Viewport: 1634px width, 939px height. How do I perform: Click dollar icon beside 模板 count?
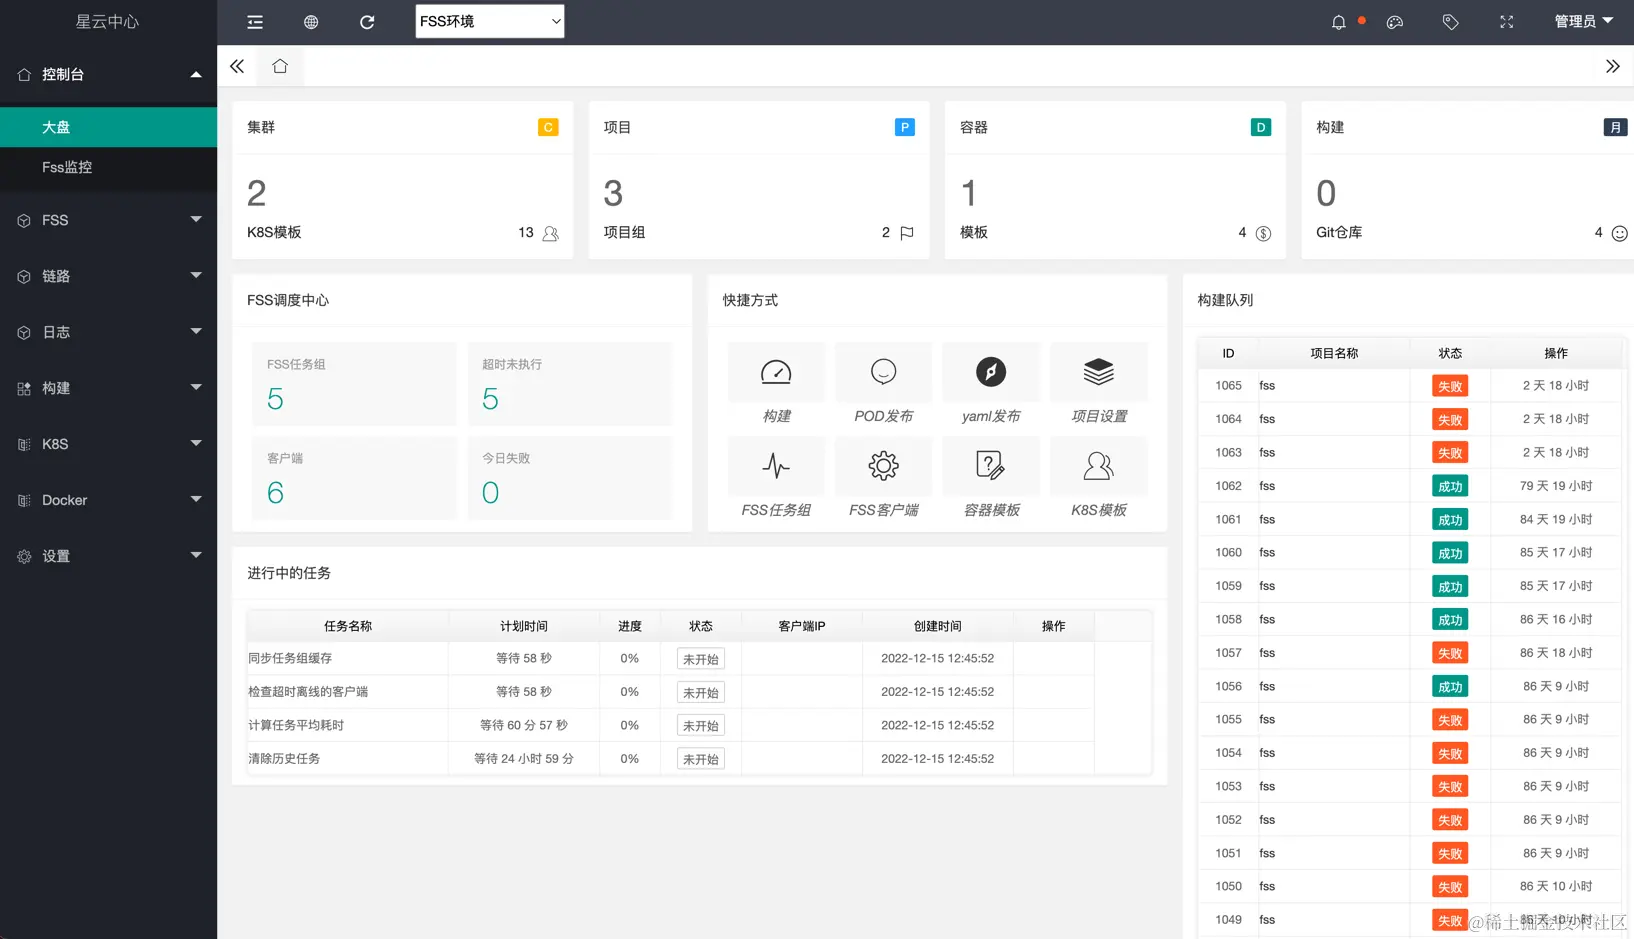click(x=1264, y=233)
